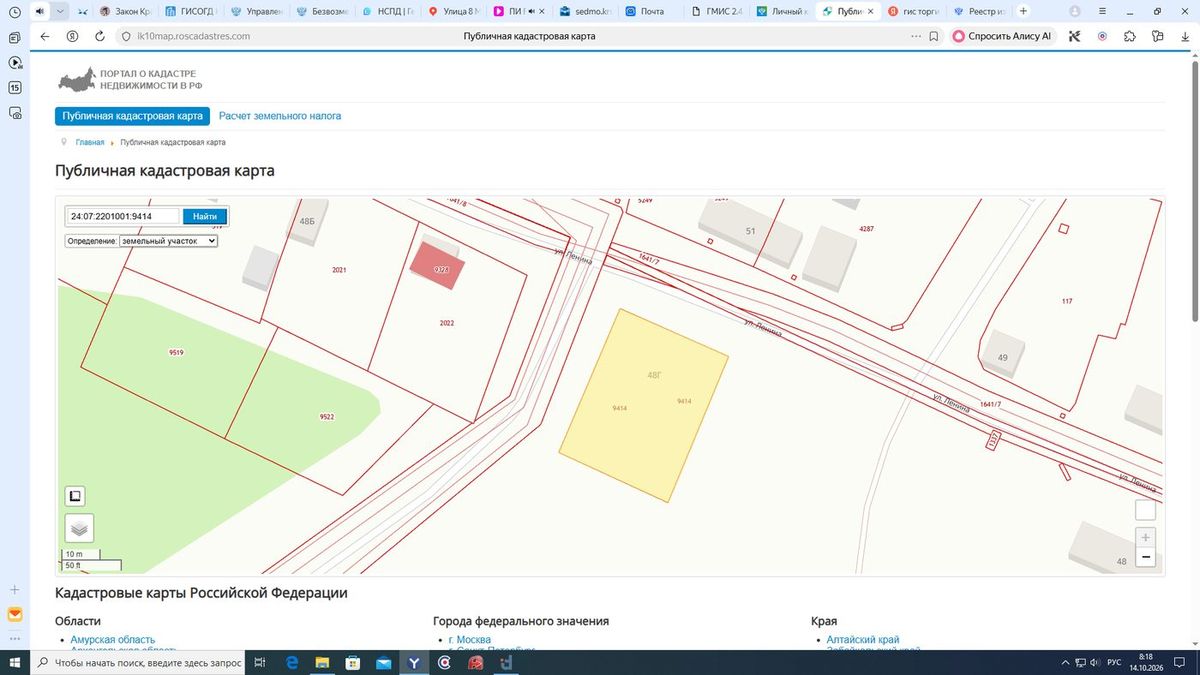Select Публичная кадастровая карта tab
The image size is (1200, 675).
click(x=132, y=116)
